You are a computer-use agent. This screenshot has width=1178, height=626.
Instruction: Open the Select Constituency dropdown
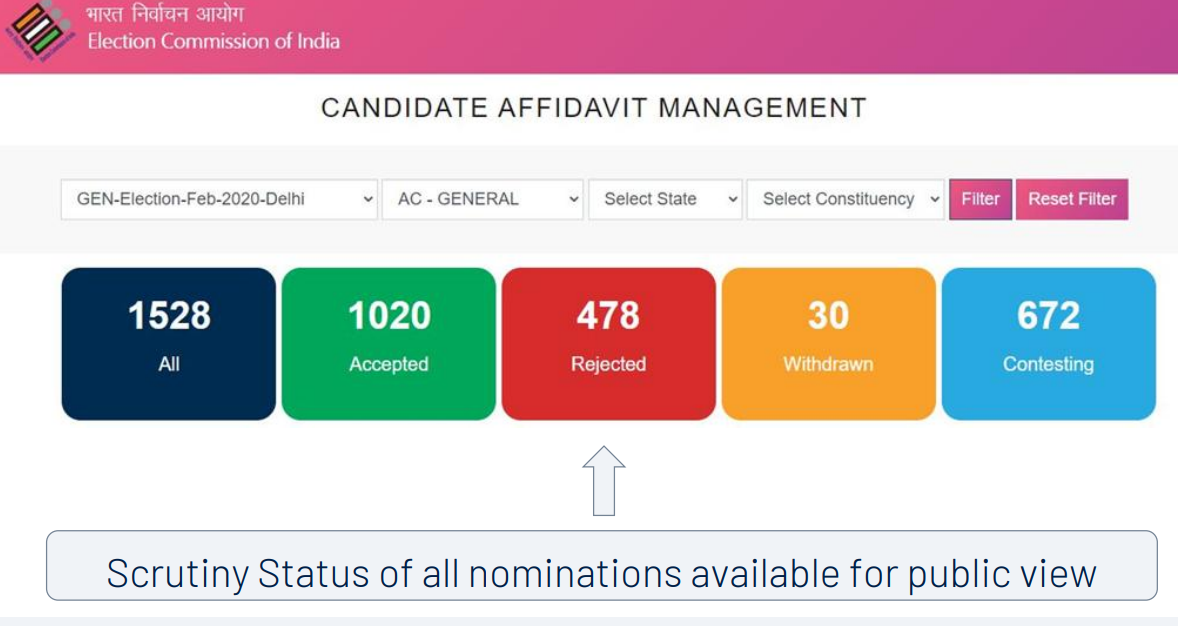[x=845, y=199]
